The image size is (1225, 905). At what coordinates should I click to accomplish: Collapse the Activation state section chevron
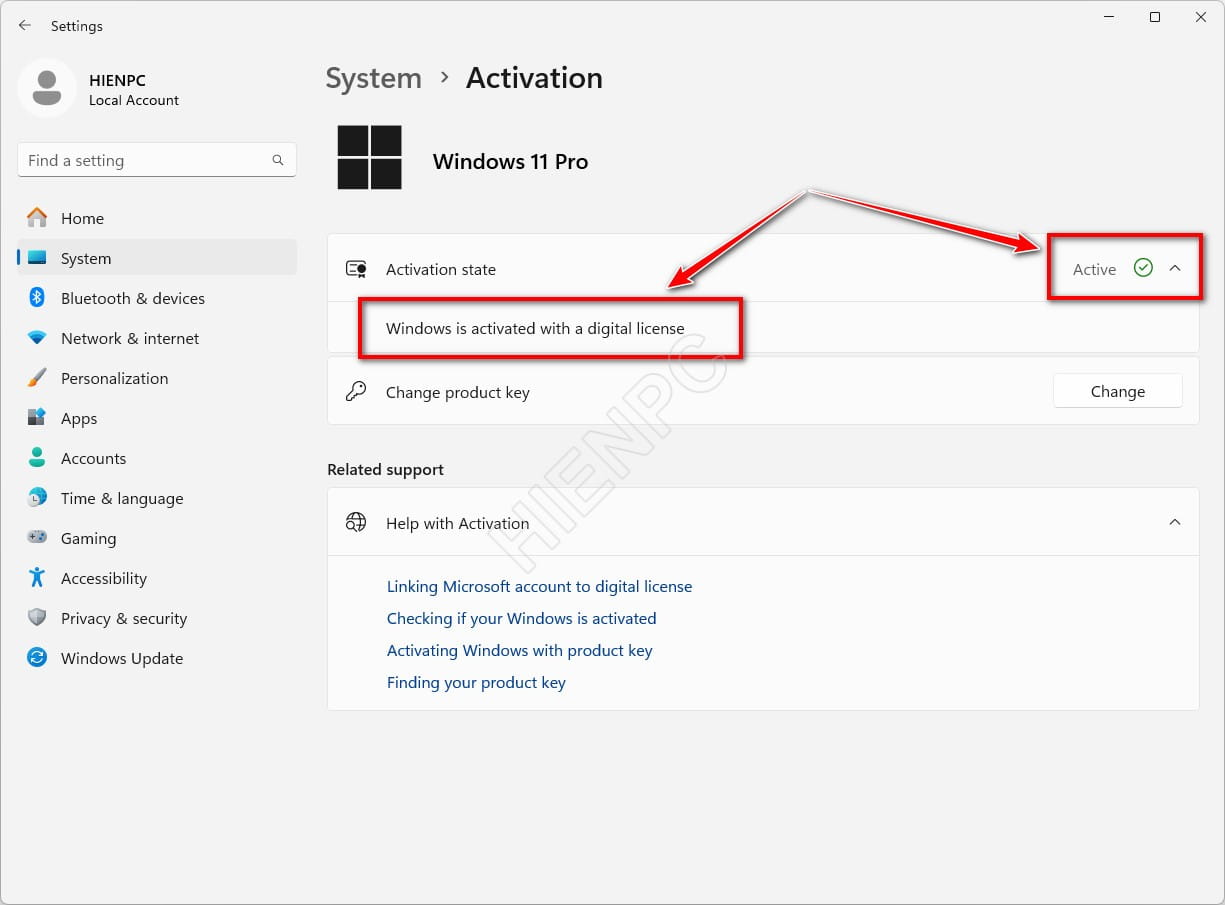1175,268
